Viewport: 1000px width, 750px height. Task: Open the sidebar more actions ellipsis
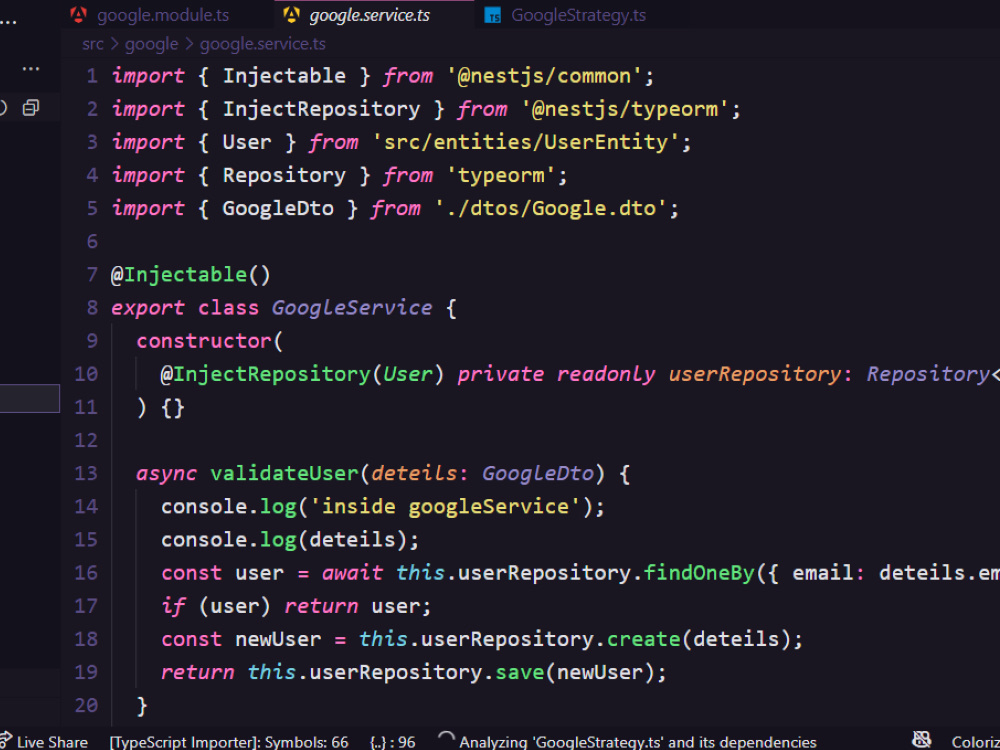point(31,69)
